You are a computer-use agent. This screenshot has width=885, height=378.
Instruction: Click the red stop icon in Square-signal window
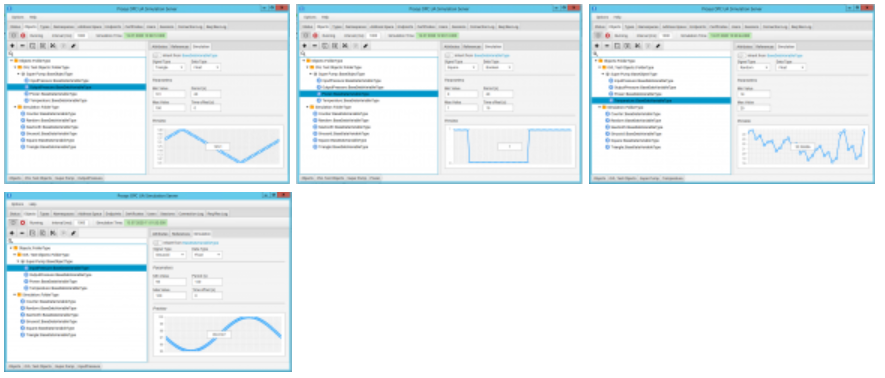point(314,36)
